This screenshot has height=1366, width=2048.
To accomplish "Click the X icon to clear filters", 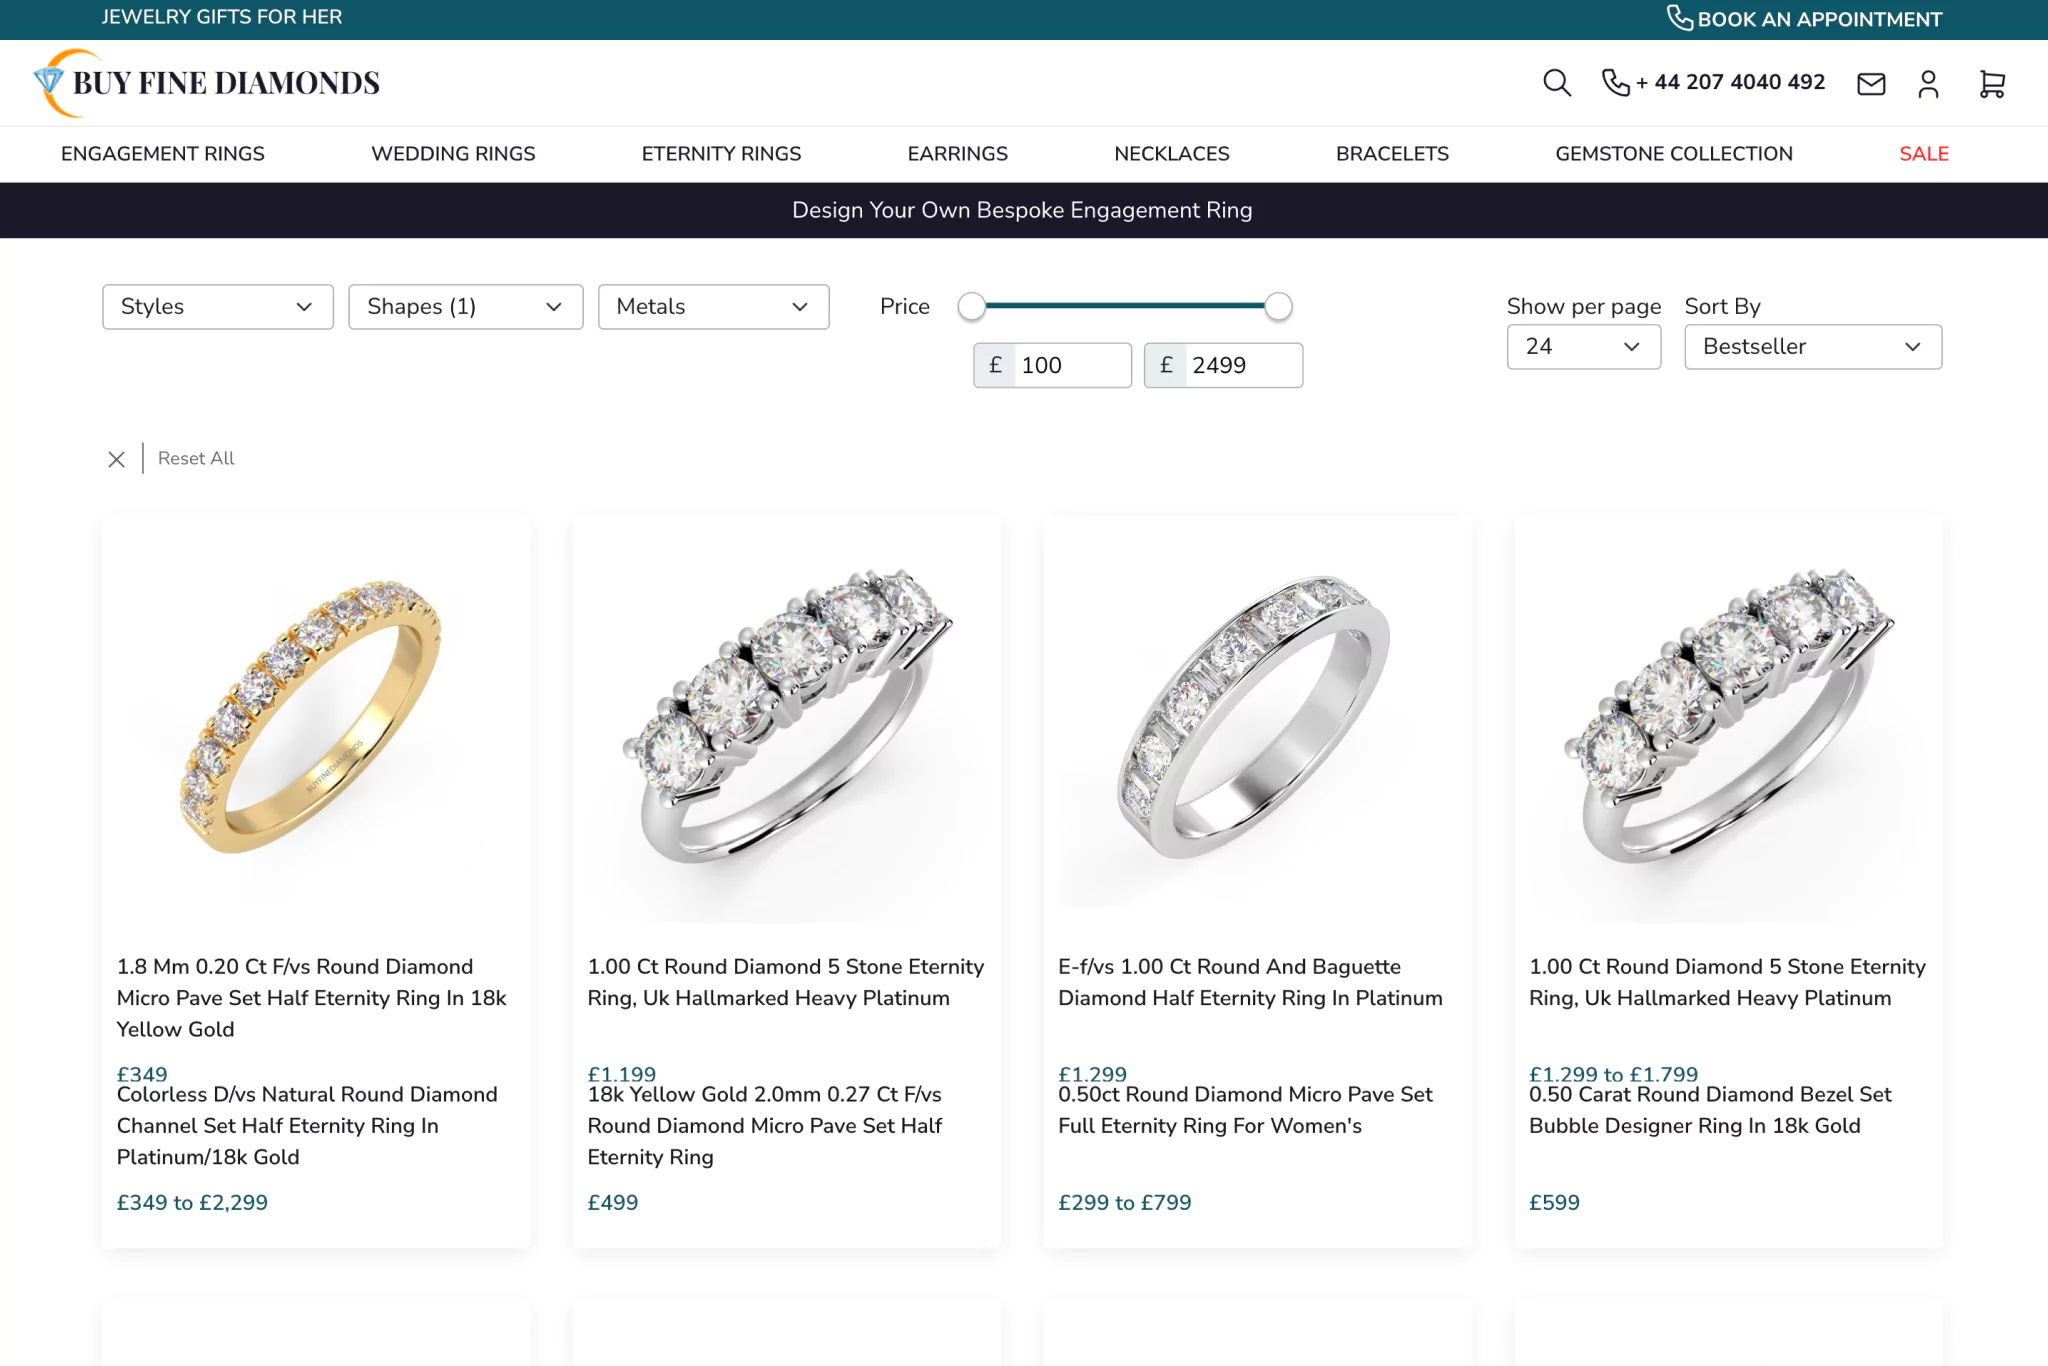I will point(117,459).
